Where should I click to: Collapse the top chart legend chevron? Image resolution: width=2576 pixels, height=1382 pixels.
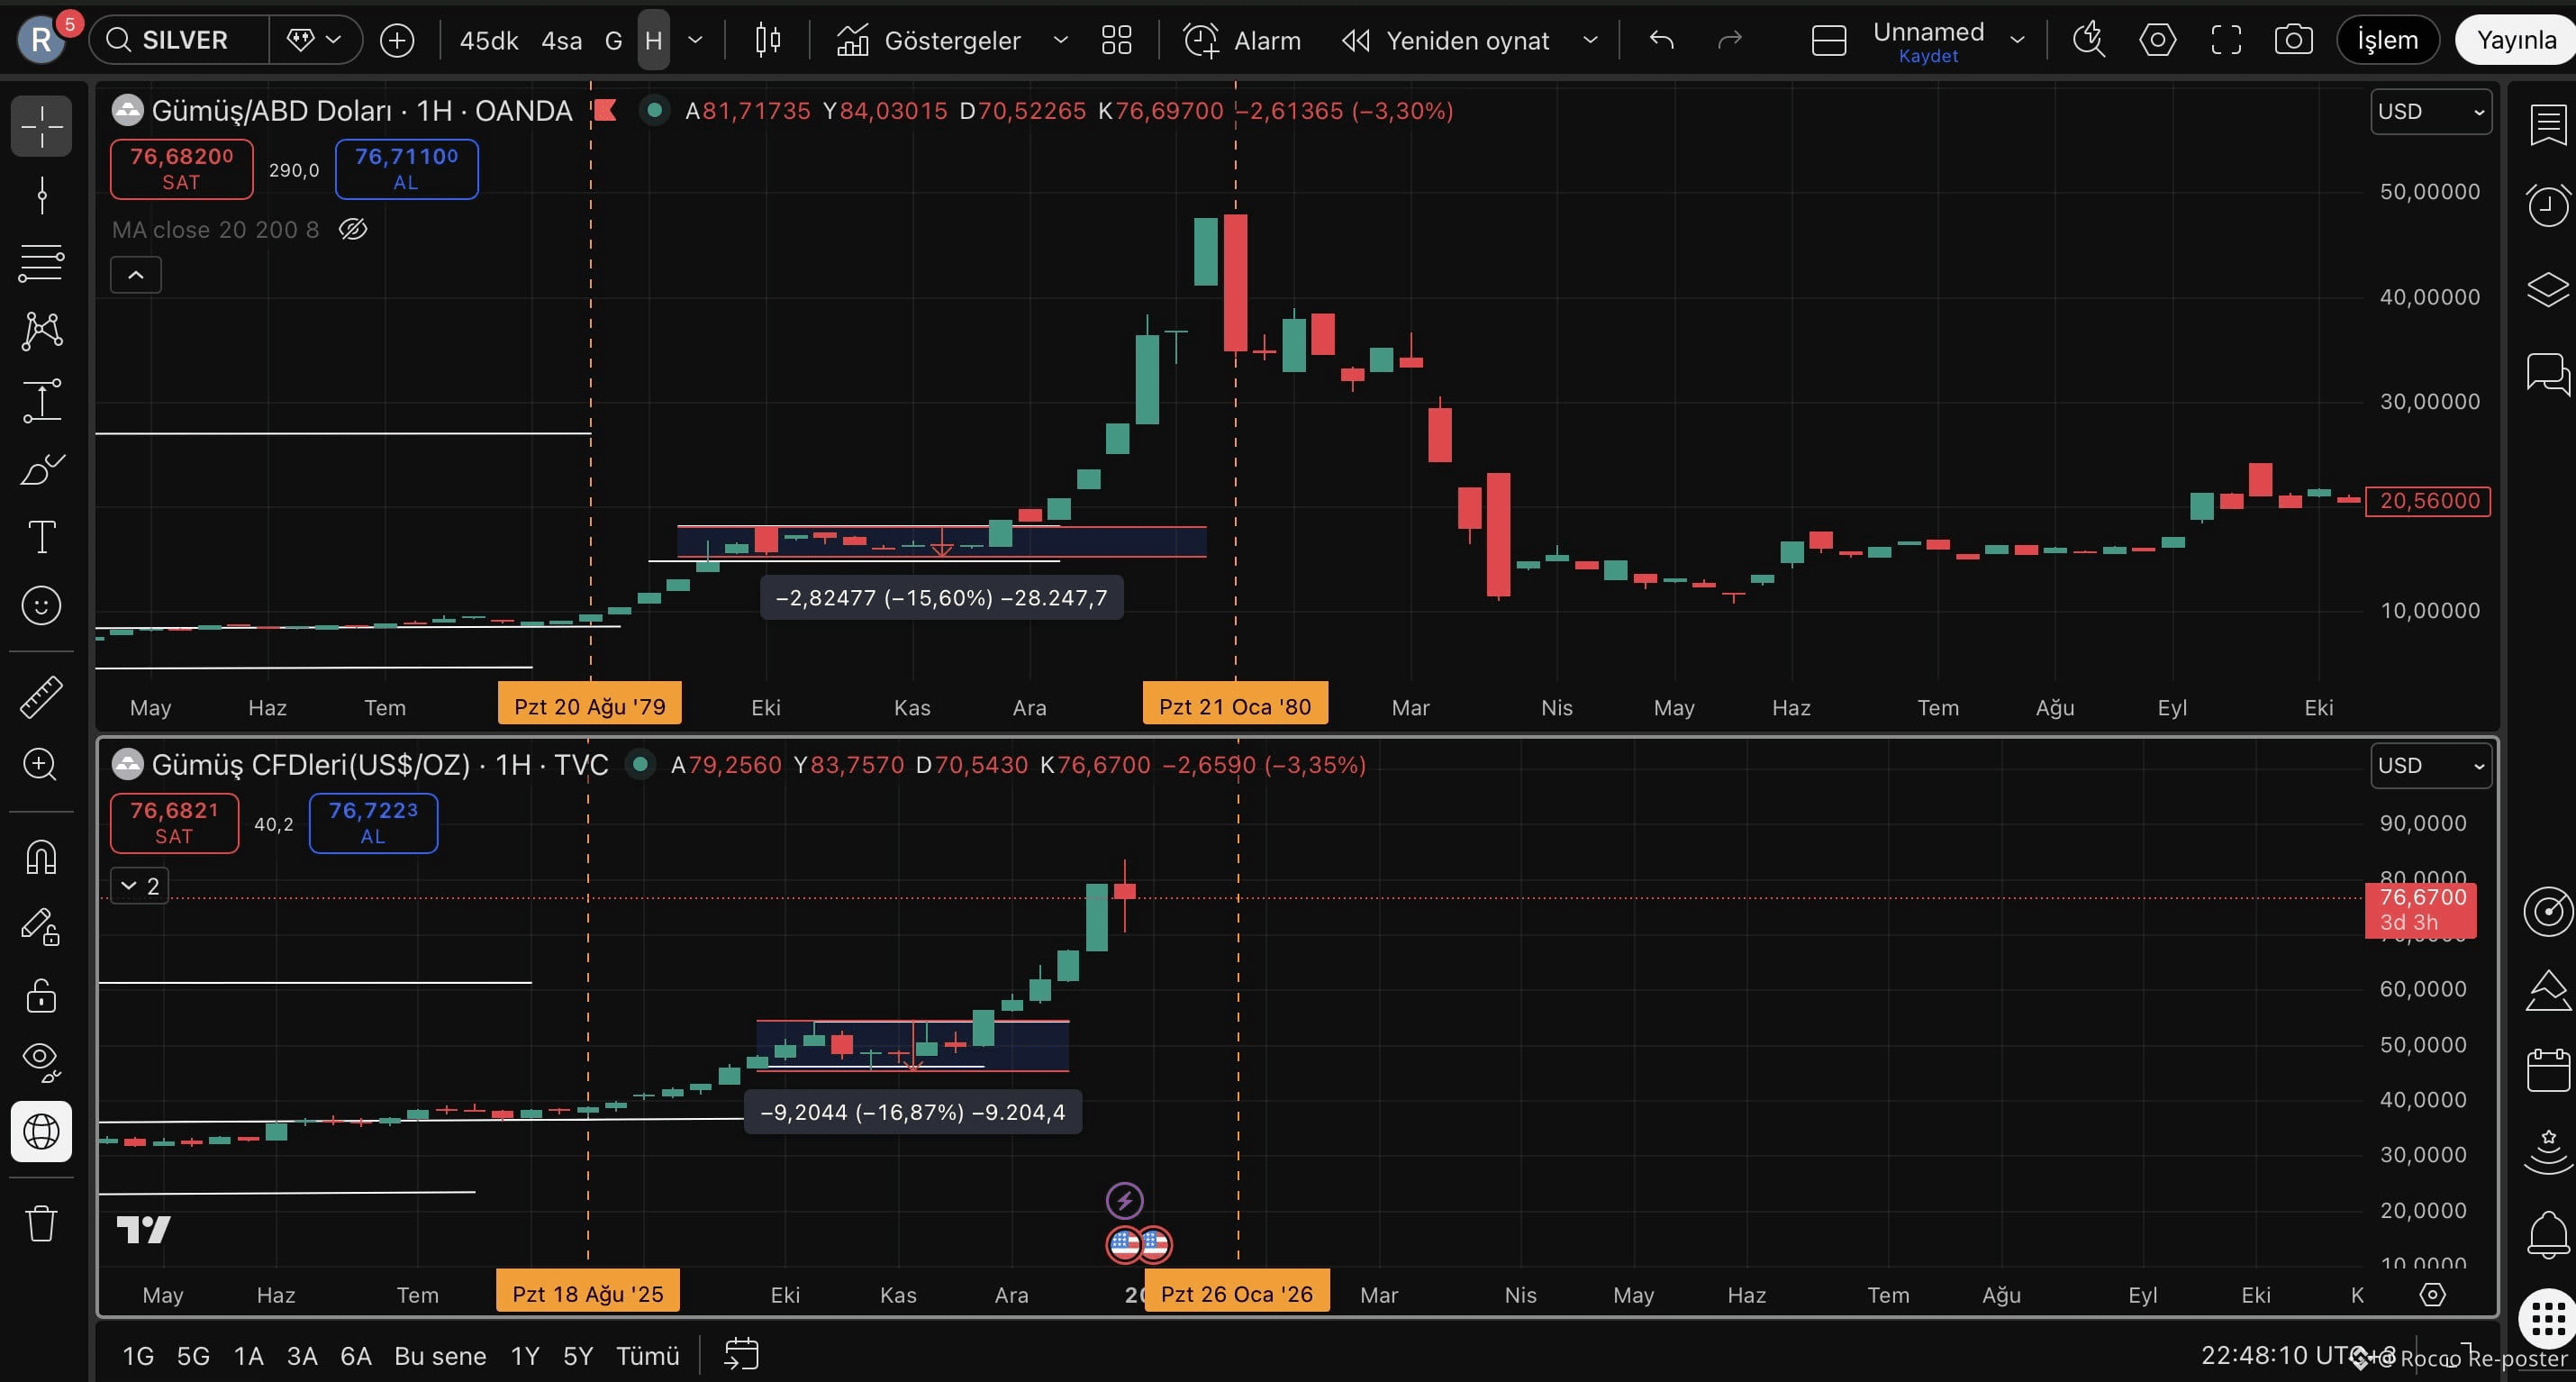click(x=136, y=274)
